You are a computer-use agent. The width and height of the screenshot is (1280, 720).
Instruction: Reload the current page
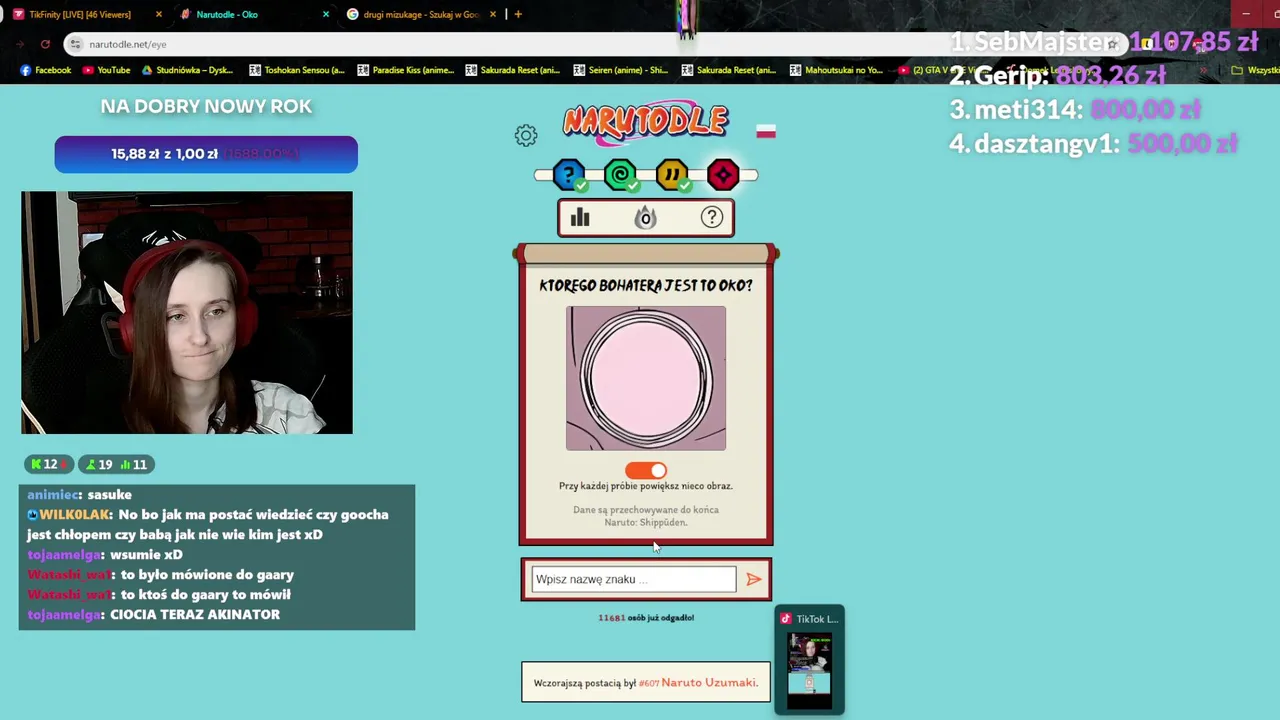45,44
